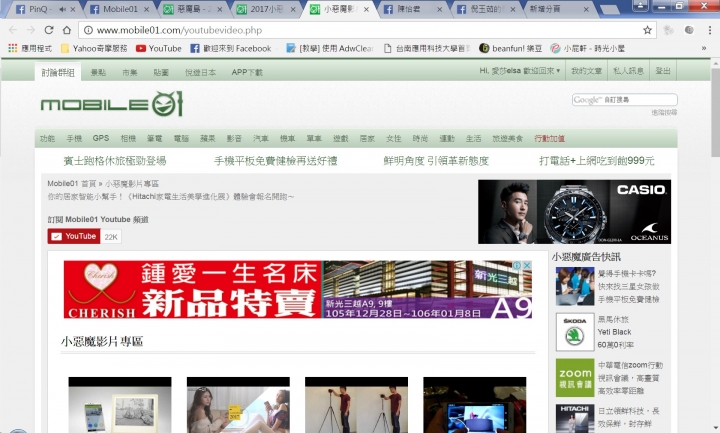The width and height of the screenshot is (720, 433).
Task: Click the Mobile01 logo
Action: tap(112, 104)
